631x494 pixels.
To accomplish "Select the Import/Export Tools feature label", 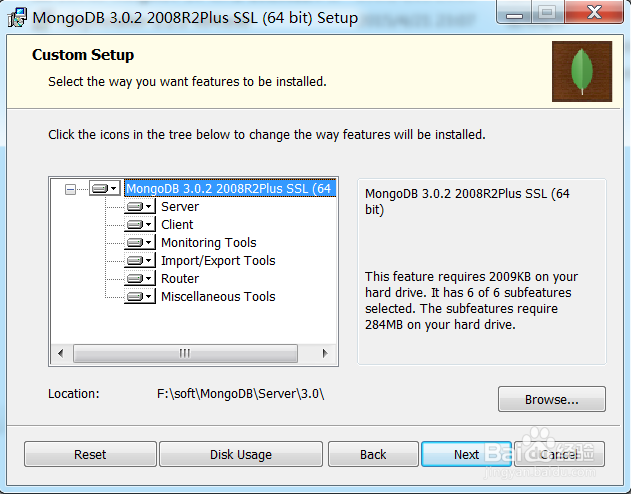I will (x=218, y=261).
